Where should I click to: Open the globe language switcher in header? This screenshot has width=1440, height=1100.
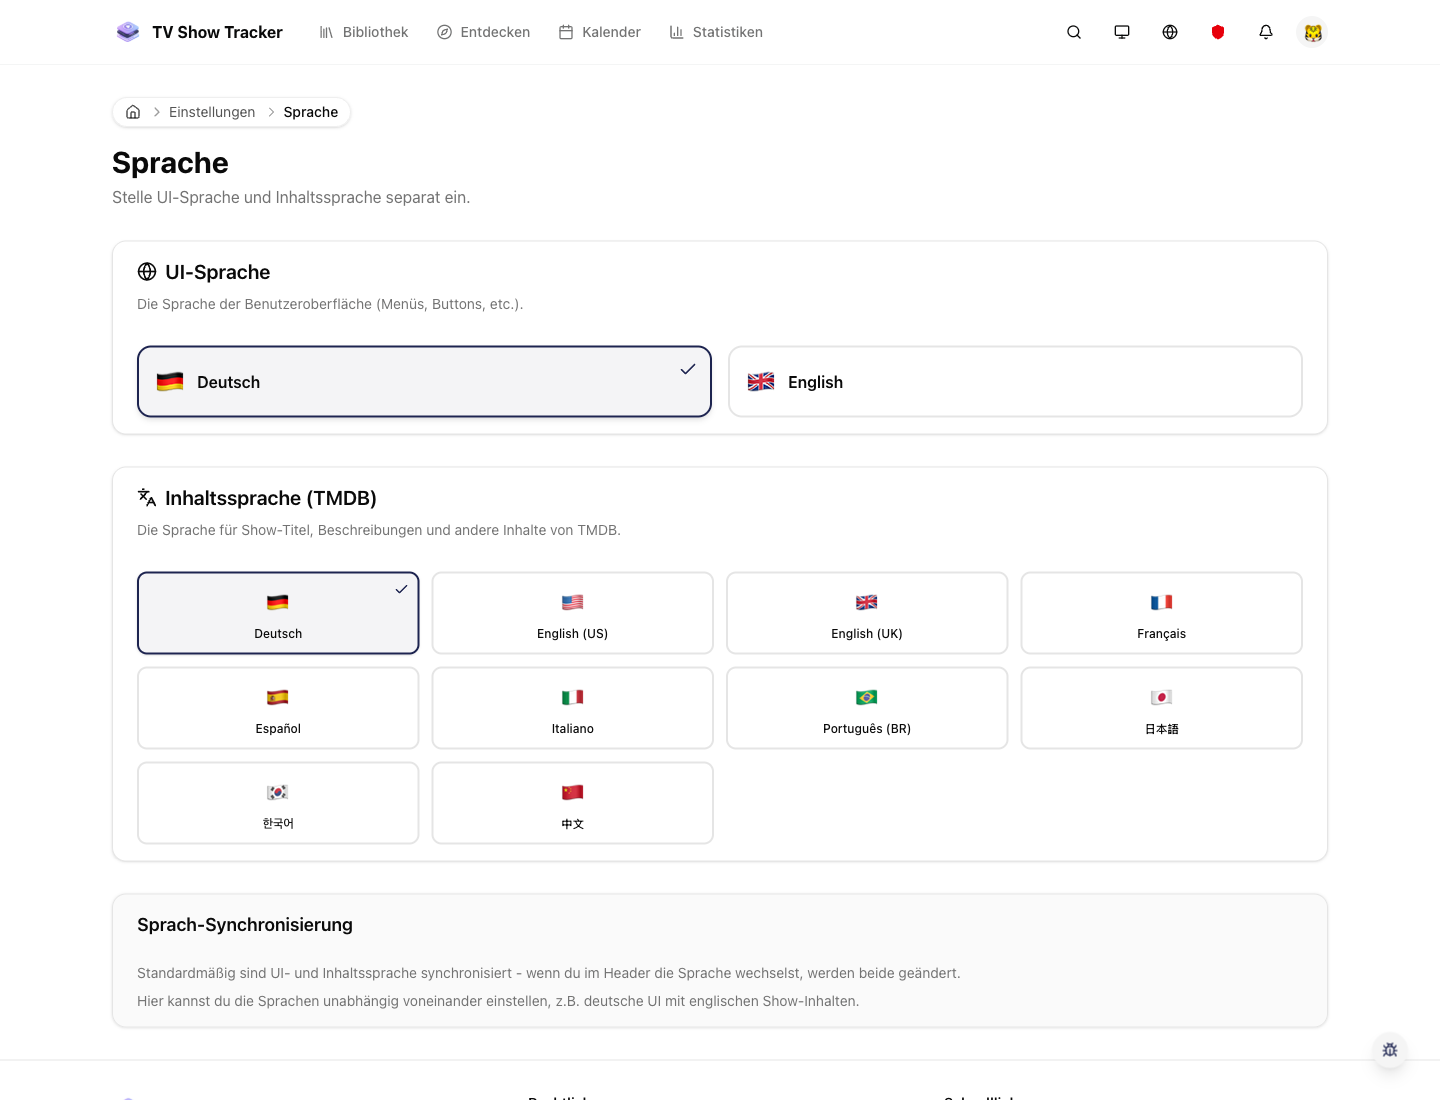(x=1169, y=32)
